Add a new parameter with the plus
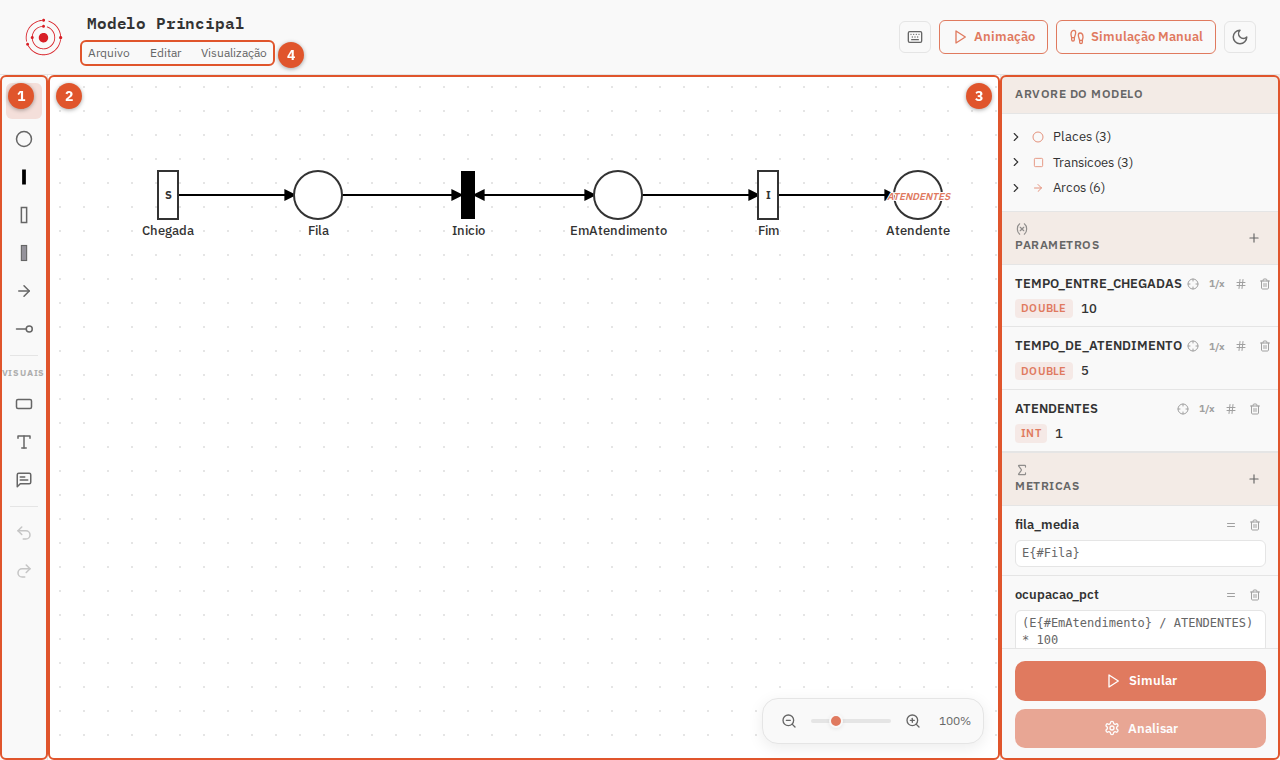Viewport: 1280px width, 760px height. 1254,238
